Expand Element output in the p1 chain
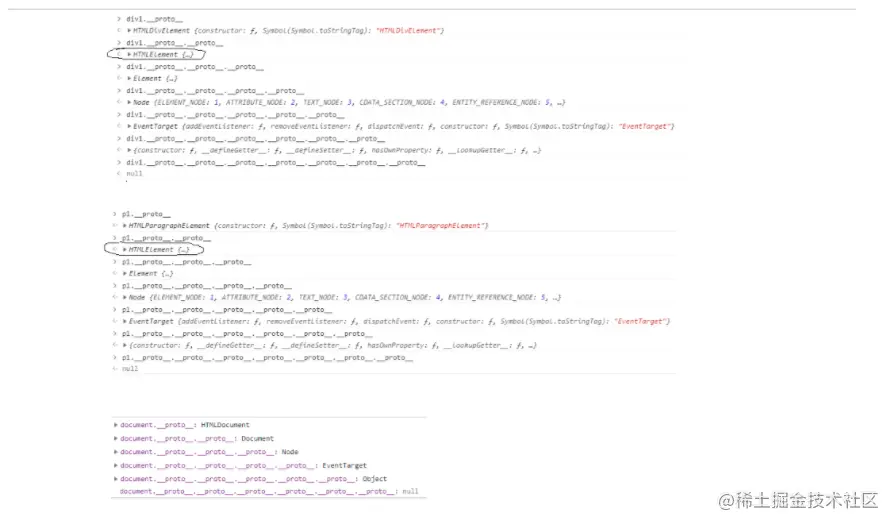The width and height of the screenshot is (896, 528). coord(125,274)
